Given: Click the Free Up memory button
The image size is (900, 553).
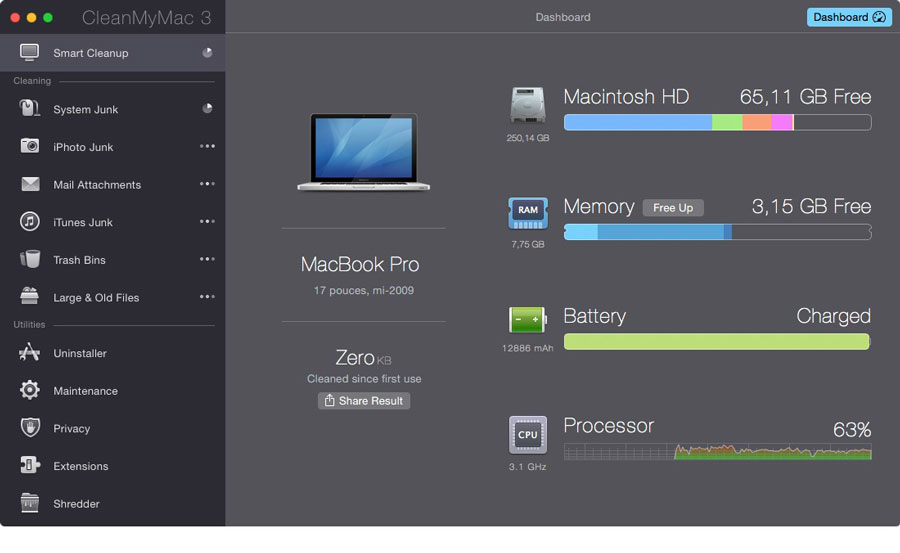Looking at the screenshot, I should (x=673, y=208).
